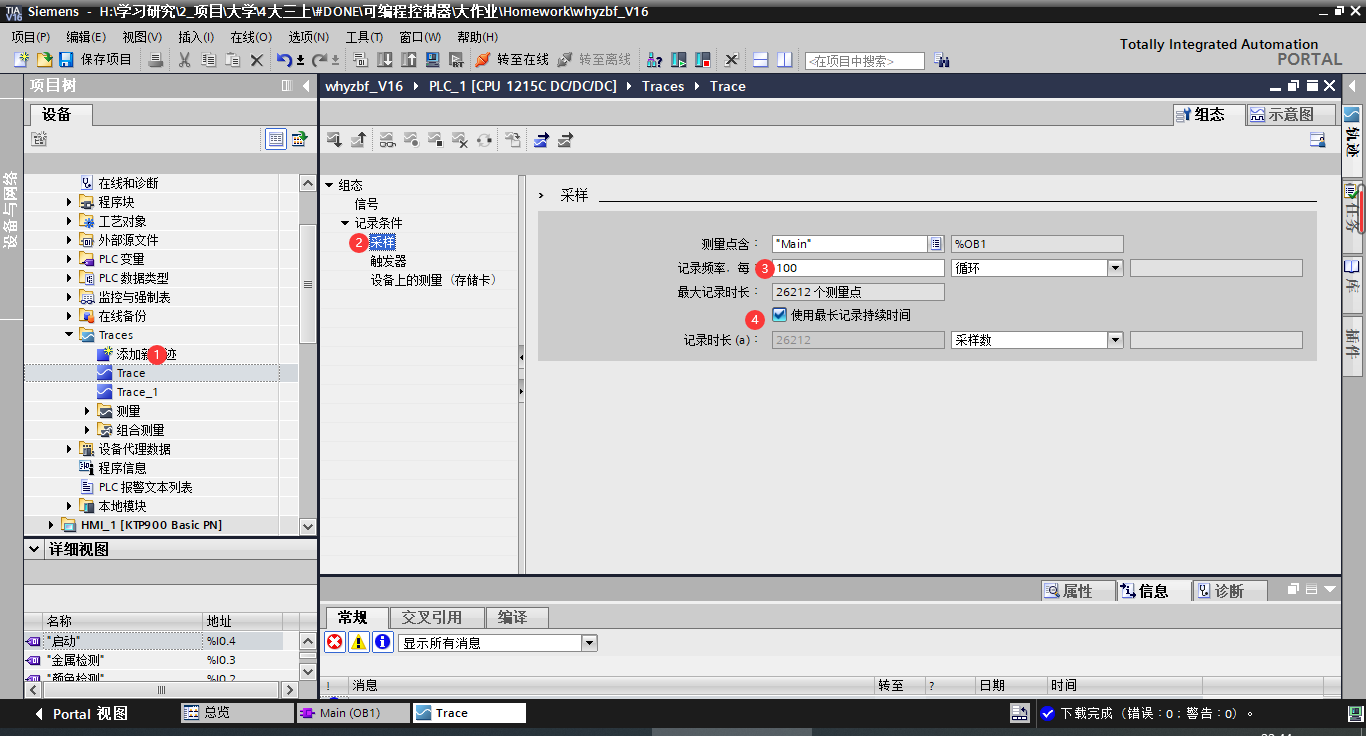Toggle the error messages filter icon
Screen dimensions: 1366x736
coord(335,642)
